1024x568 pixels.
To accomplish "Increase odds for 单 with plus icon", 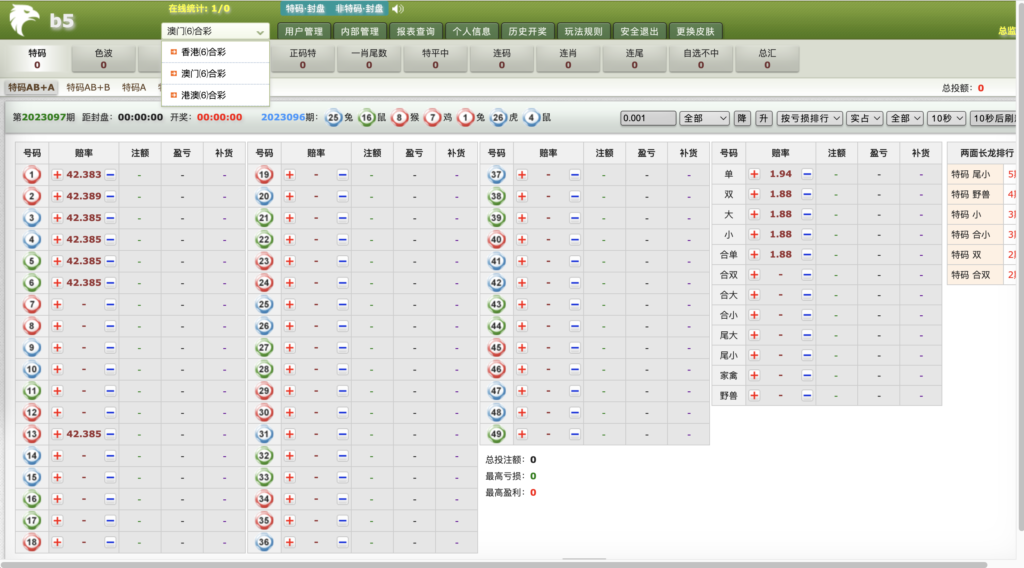I will pos(755,174).
